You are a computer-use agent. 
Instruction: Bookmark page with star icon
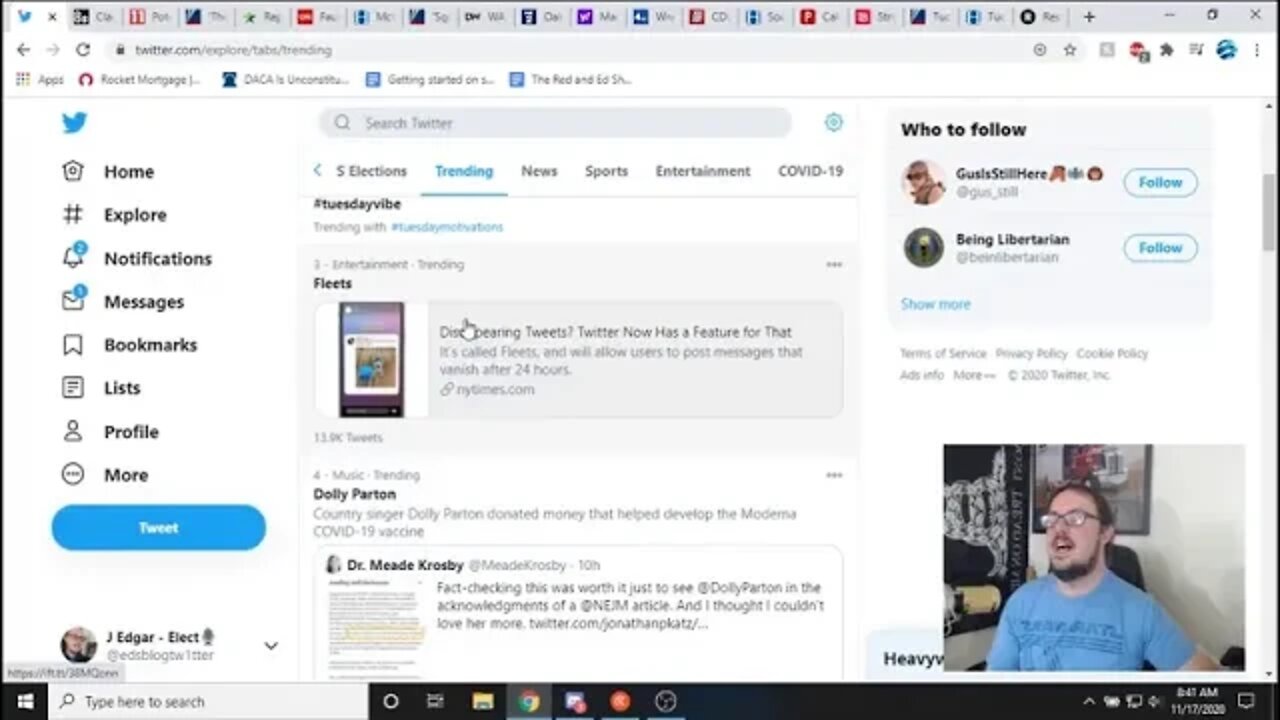click(1069, 49)
